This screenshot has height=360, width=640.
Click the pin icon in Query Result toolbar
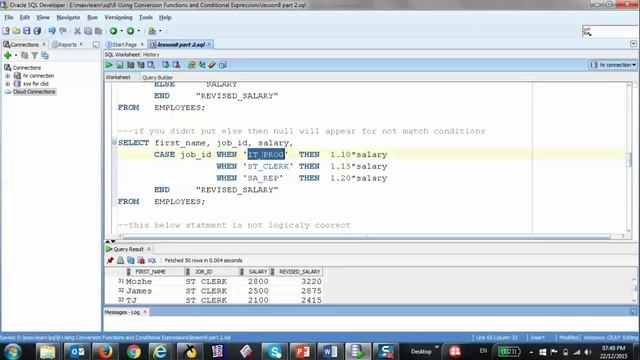click(110, 260)
